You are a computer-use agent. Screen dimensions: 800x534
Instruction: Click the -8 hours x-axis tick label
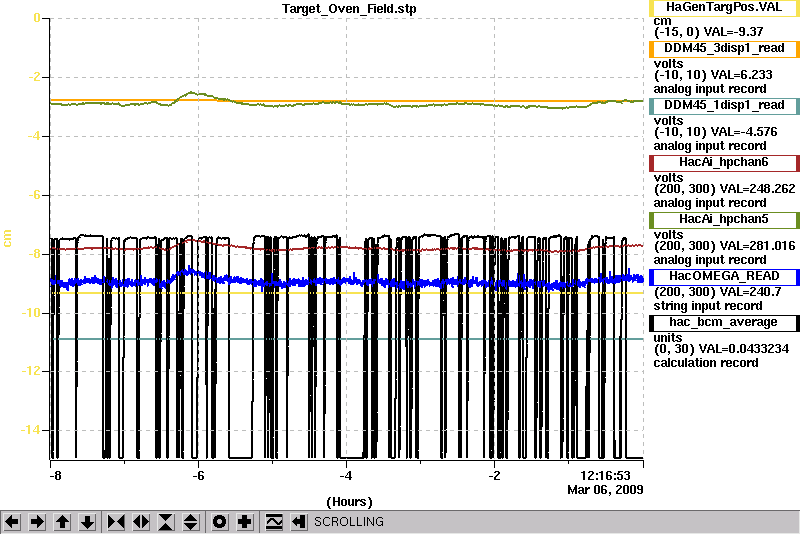click(x=55, y=476)
